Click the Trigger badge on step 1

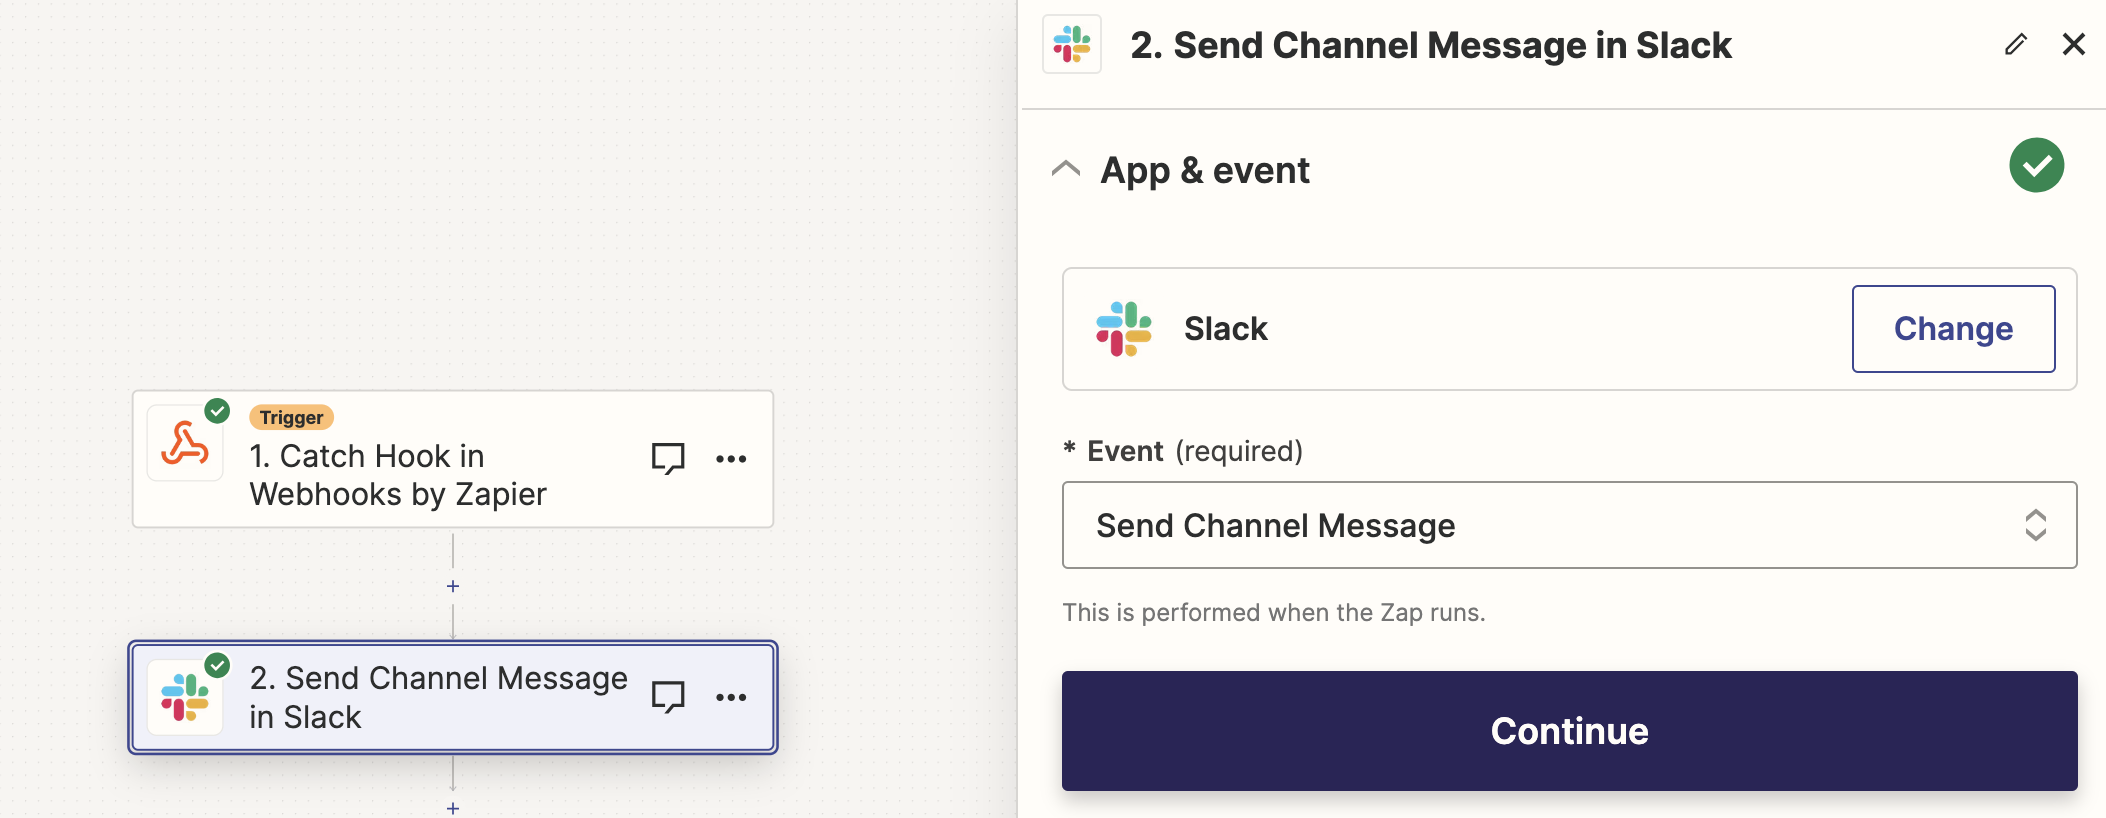tap(291, 417)
